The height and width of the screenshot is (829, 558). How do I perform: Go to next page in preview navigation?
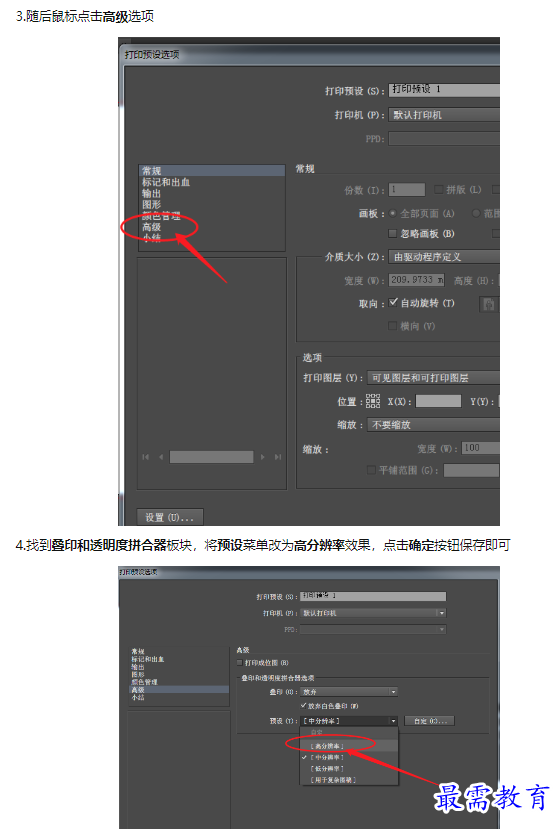click(262, 457)
